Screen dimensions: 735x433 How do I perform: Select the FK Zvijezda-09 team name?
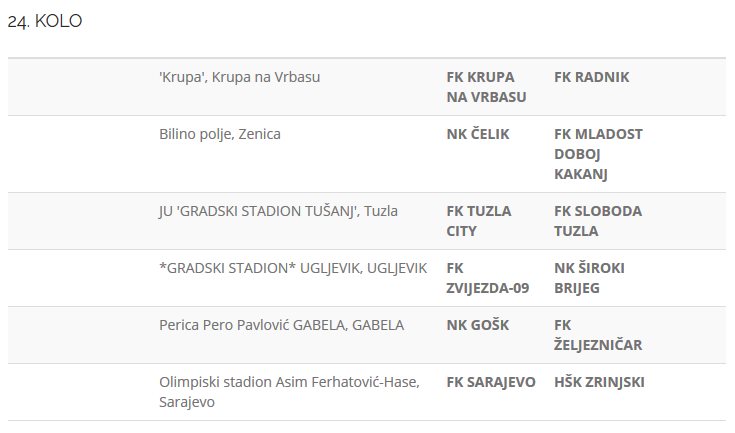(488, 278)
